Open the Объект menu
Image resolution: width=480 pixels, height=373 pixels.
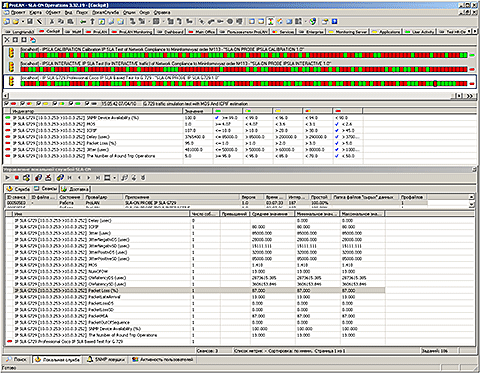(53, 12)
